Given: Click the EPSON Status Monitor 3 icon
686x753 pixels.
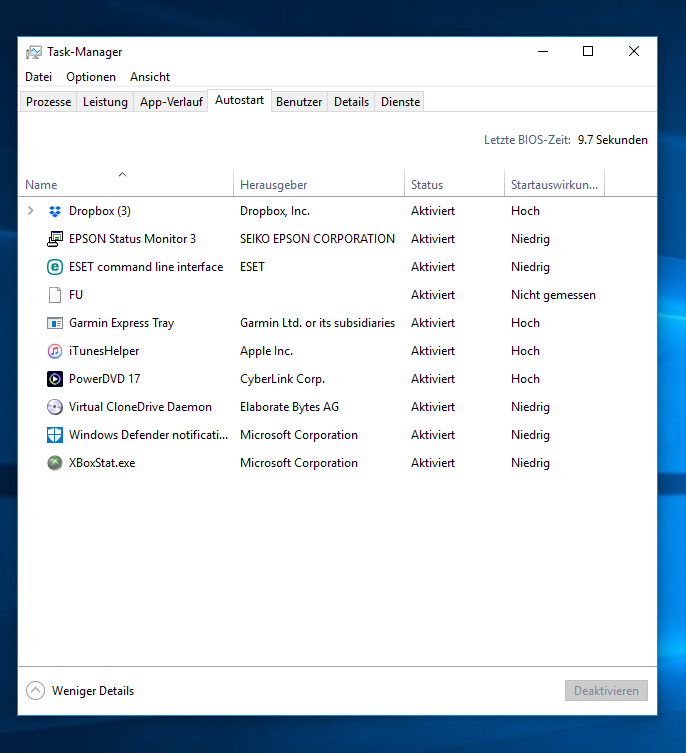Looking at the screenshot, I should tap(55, 239).
